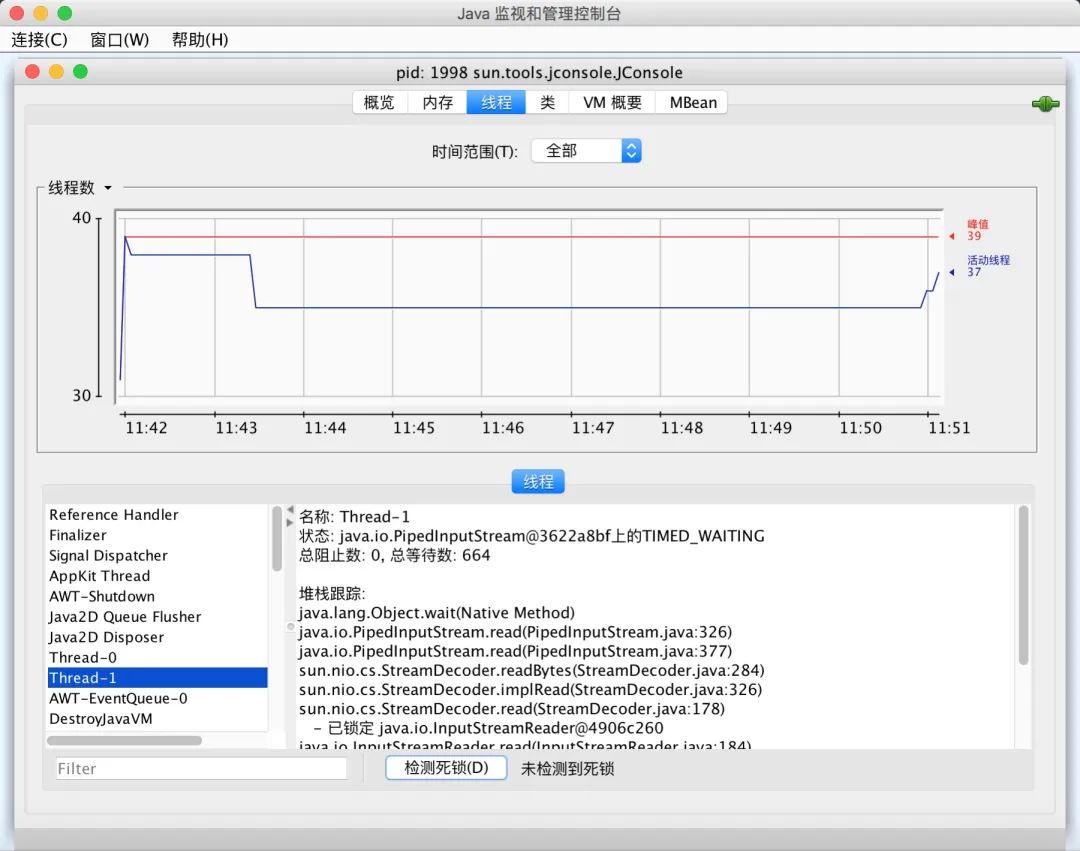Click the split pane collapse arrows
The image size is (1080, 851).
290,516
